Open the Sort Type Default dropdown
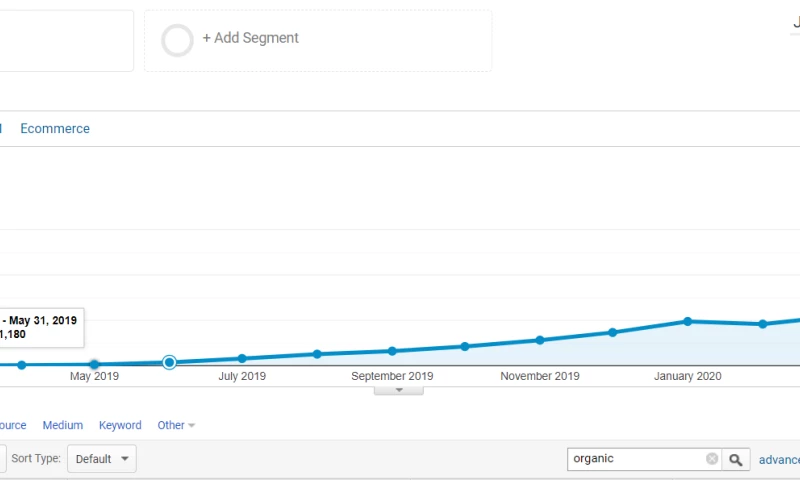 click(x=102, y=459)
